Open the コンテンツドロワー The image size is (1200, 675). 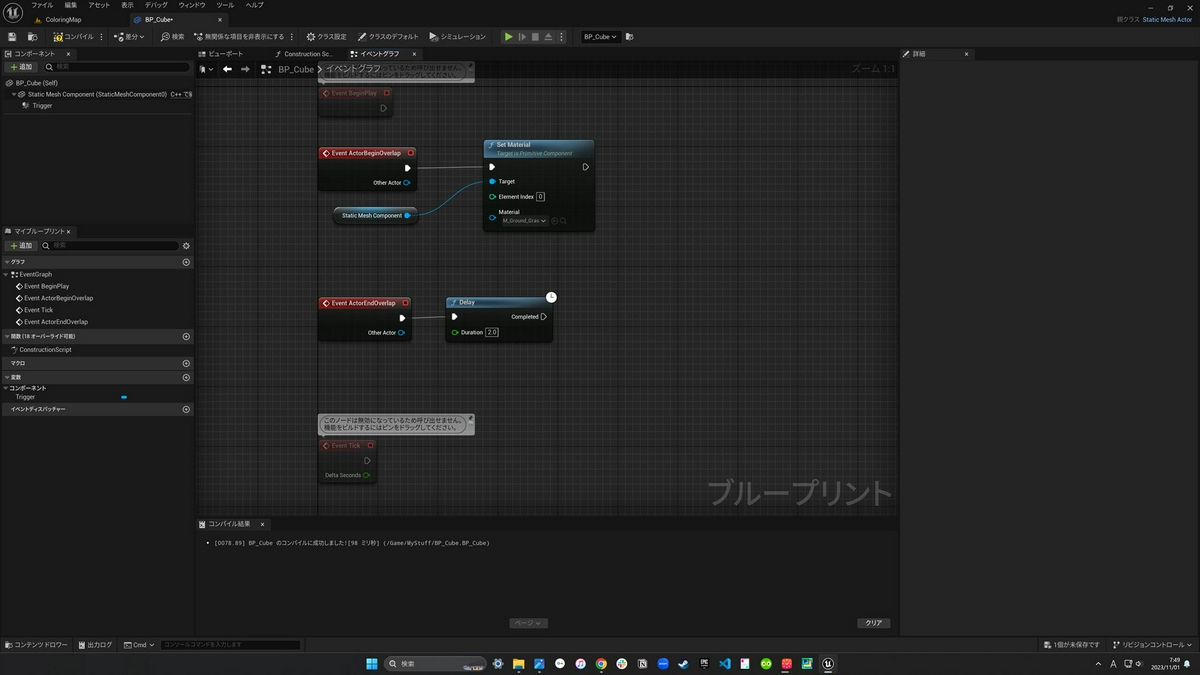(x=37, y=645)
